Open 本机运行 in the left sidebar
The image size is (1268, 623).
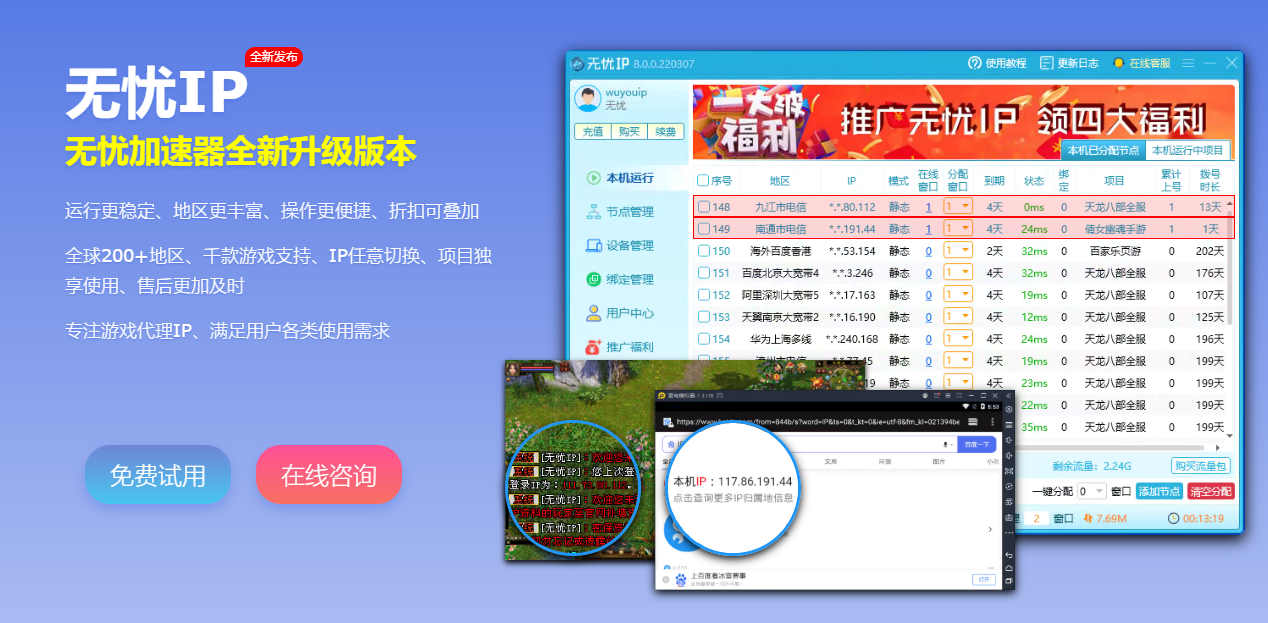[x=620, y=178]
